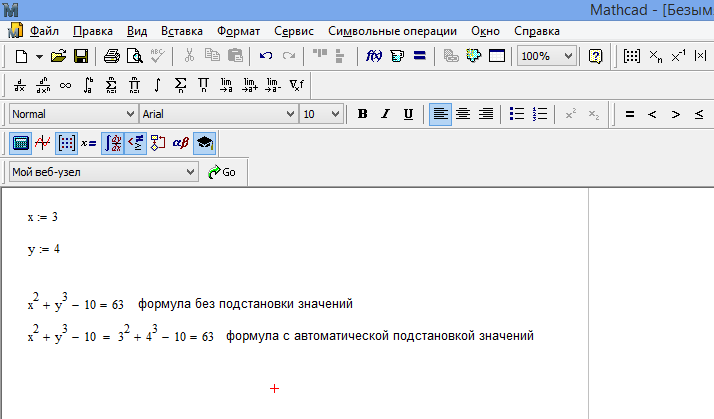Toggle underline formatting
This screenshot has height=419, width=714.
click(408, 114)
